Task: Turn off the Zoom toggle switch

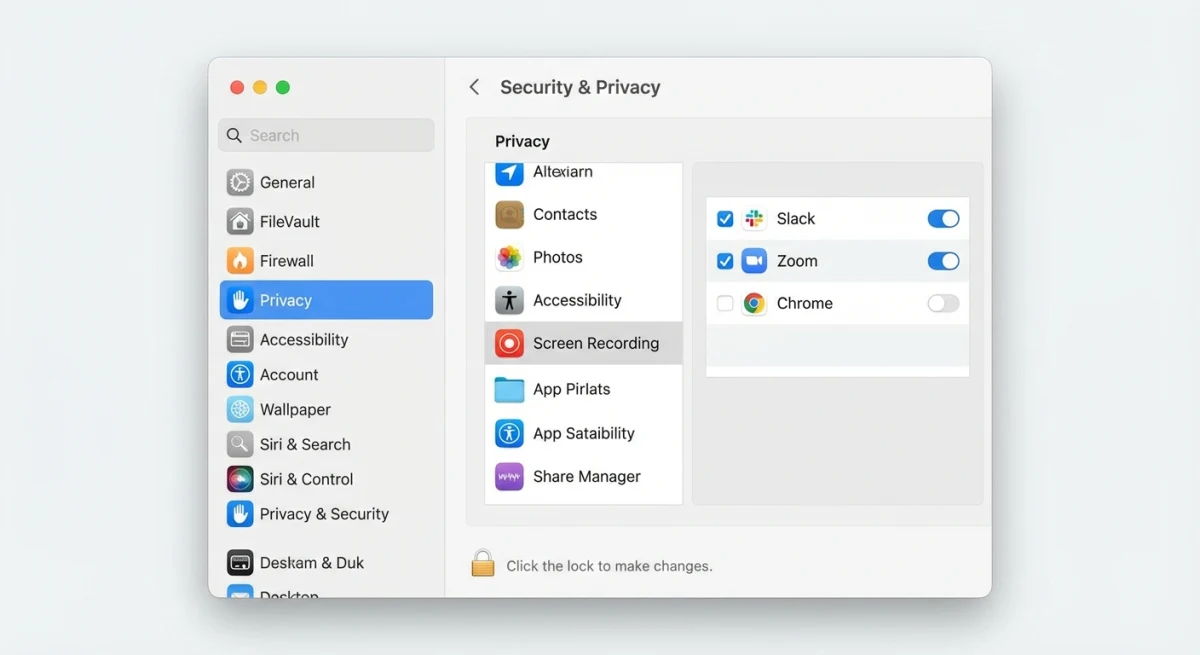Action: pos(943,261)
